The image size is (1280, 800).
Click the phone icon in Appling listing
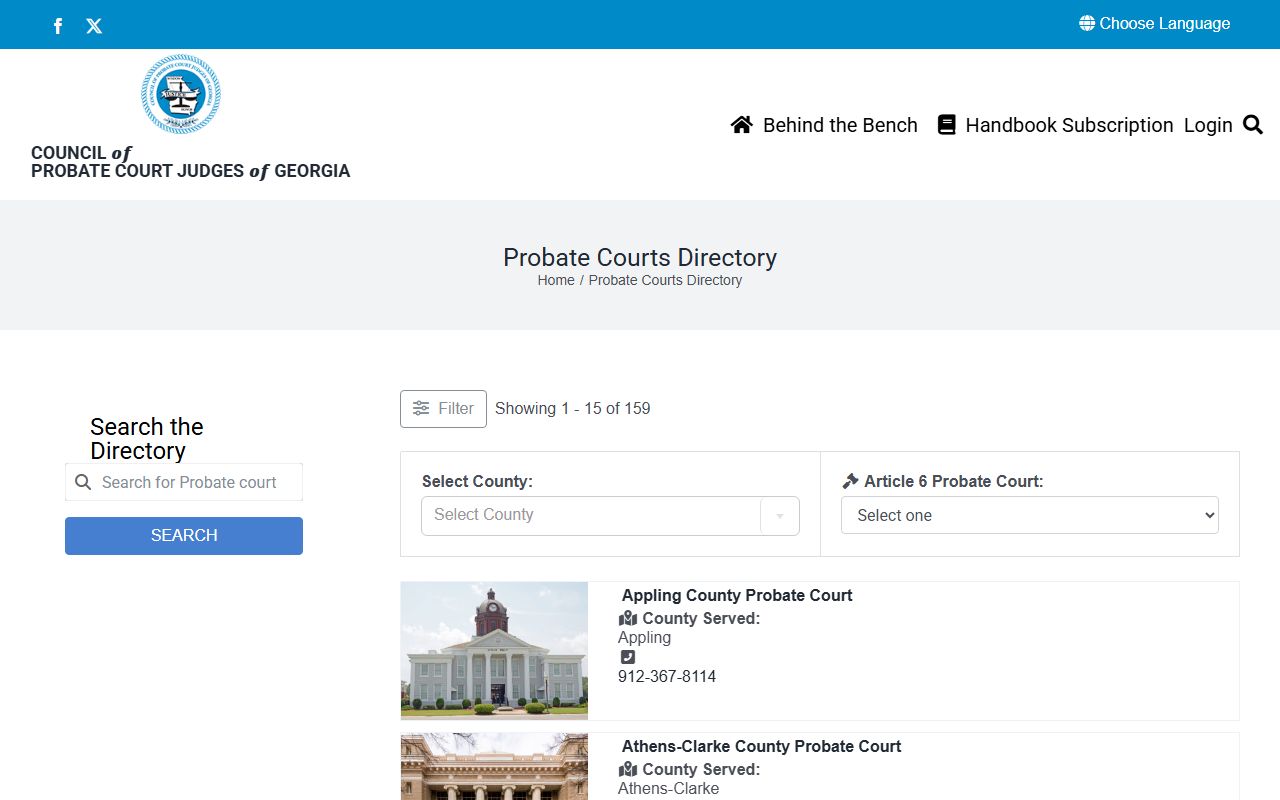(627, 657)
